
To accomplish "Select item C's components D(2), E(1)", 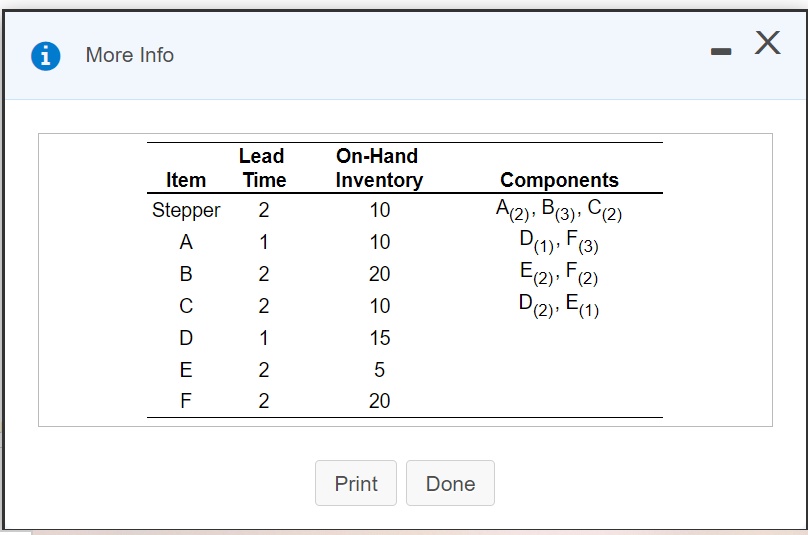I will pos(559,306).
